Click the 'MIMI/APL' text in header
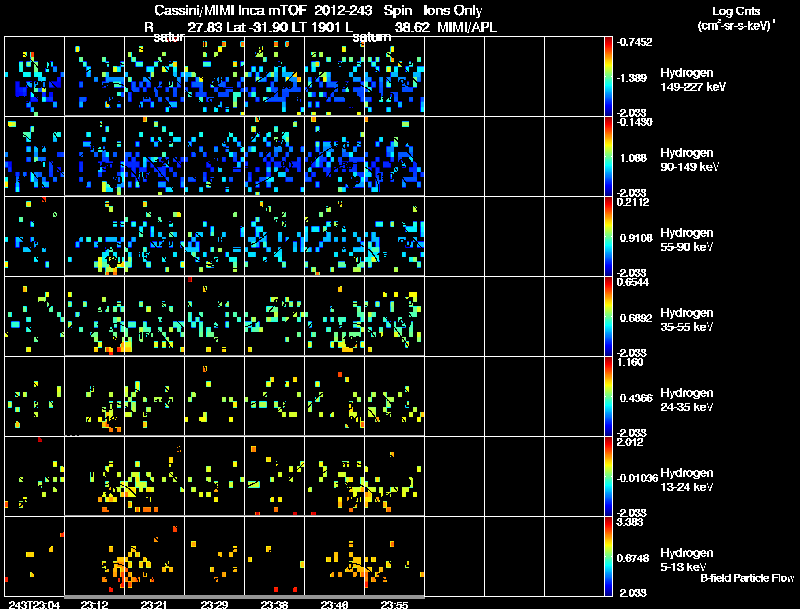Screen dimensions: 800x609 (467, 28)
